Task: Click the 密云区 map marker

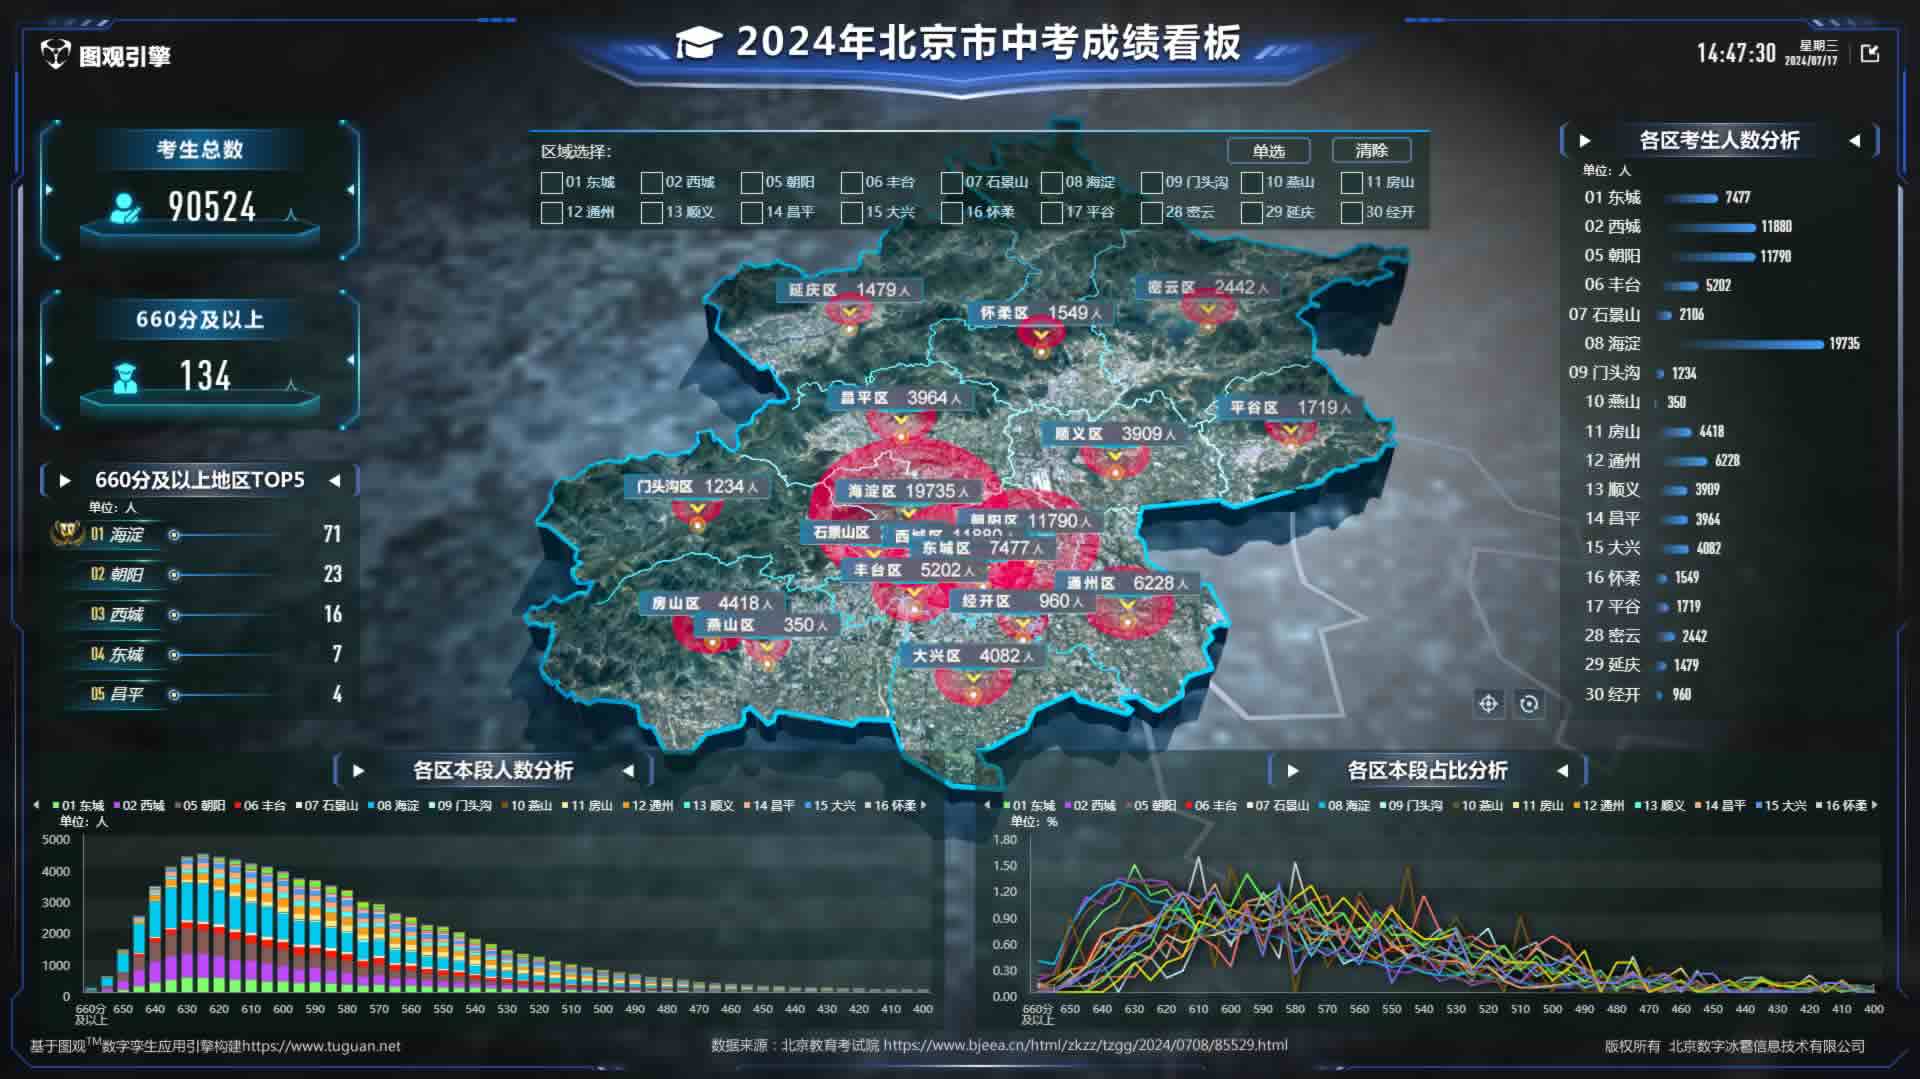Action: (x=1208, y=287)
